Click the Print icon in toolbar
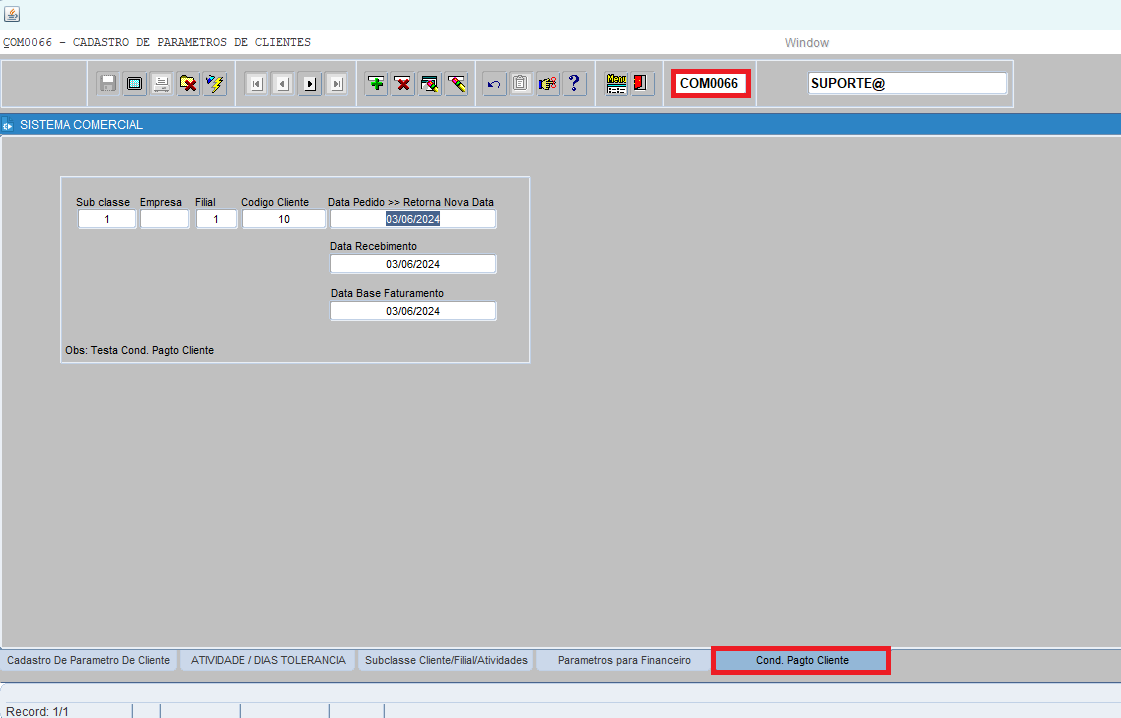This screenshot has width=1121, height=718. 162,84
